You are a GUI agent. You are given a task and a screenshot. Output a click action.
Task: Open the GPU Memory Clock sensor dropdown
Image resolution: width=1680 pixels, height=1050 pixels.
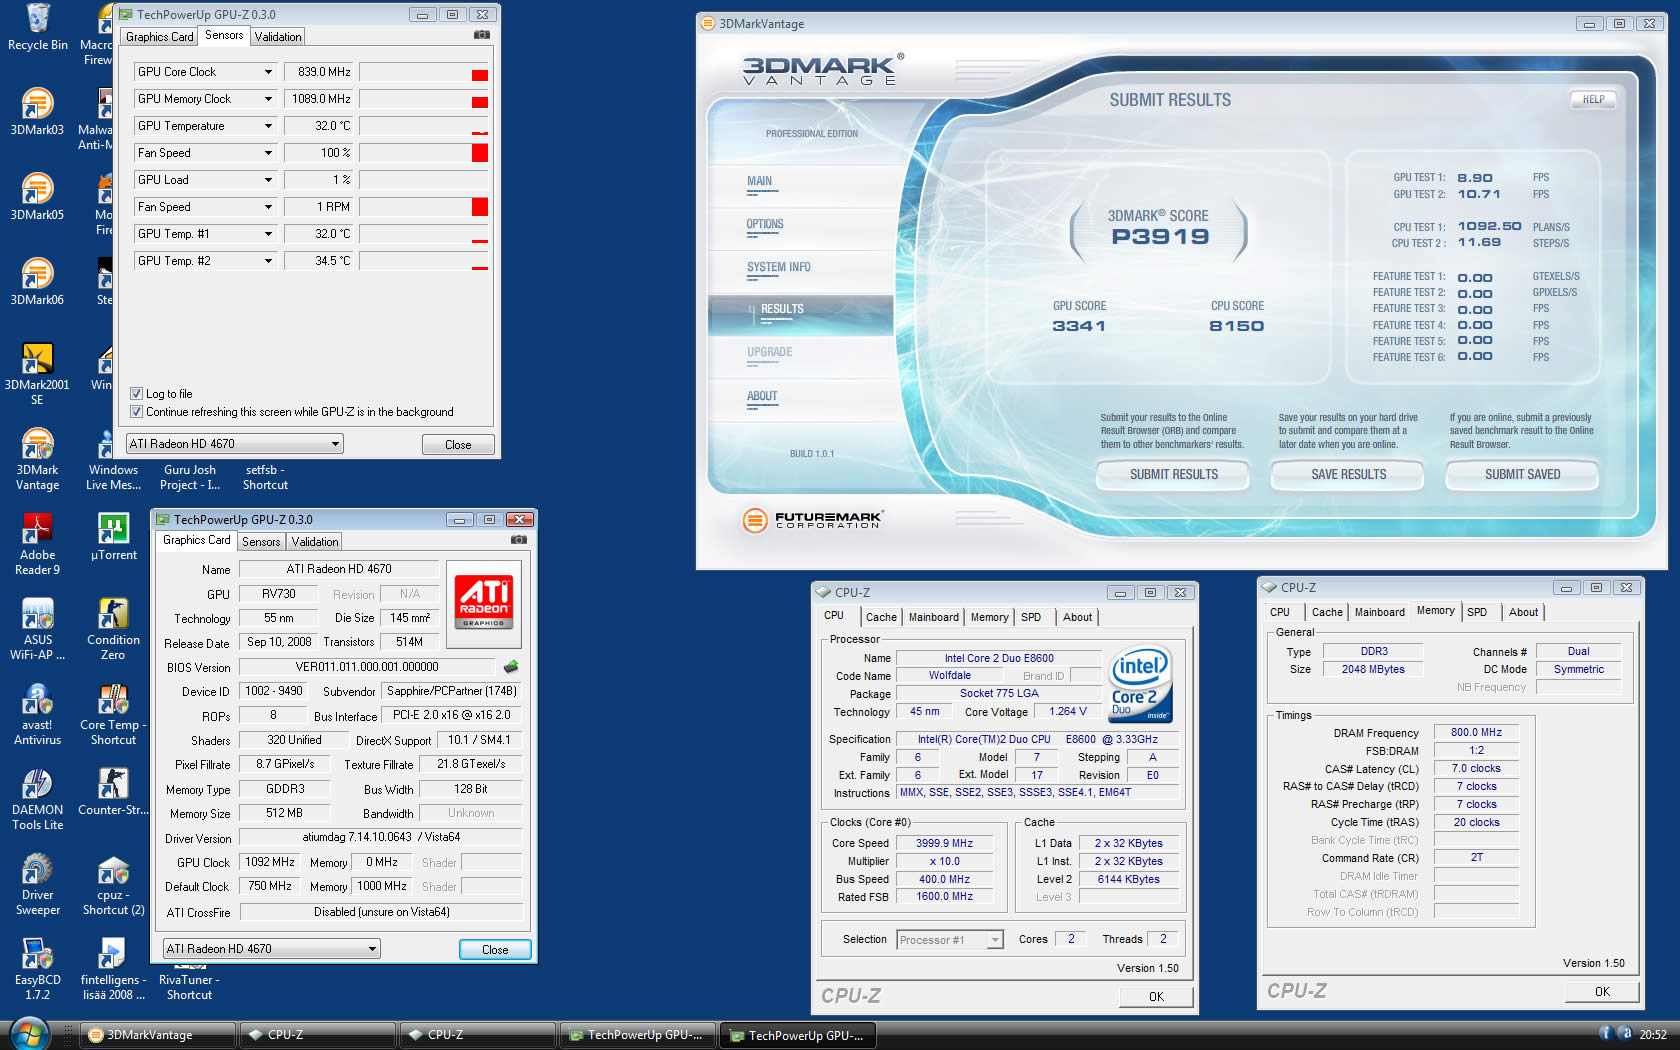268,99
